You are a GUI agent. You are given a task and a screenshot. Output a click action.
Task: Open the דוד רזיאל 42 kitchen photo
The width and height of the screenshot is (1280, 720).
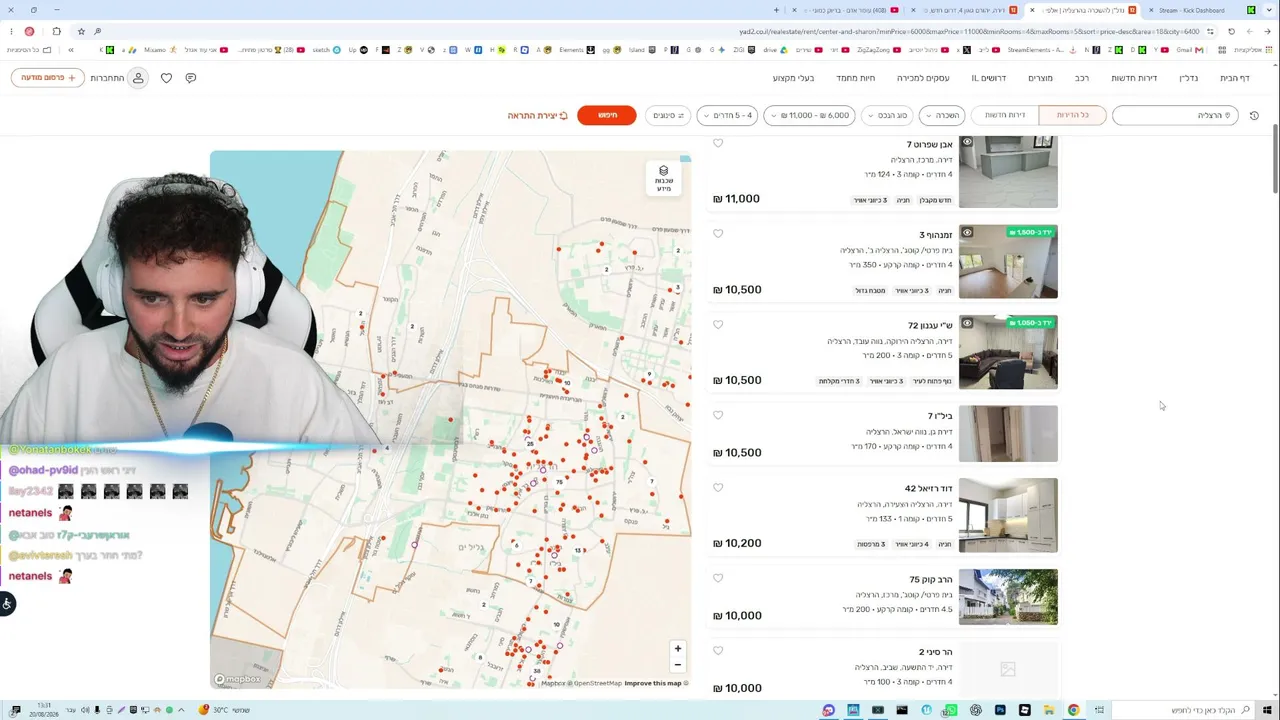[1008, 515]
